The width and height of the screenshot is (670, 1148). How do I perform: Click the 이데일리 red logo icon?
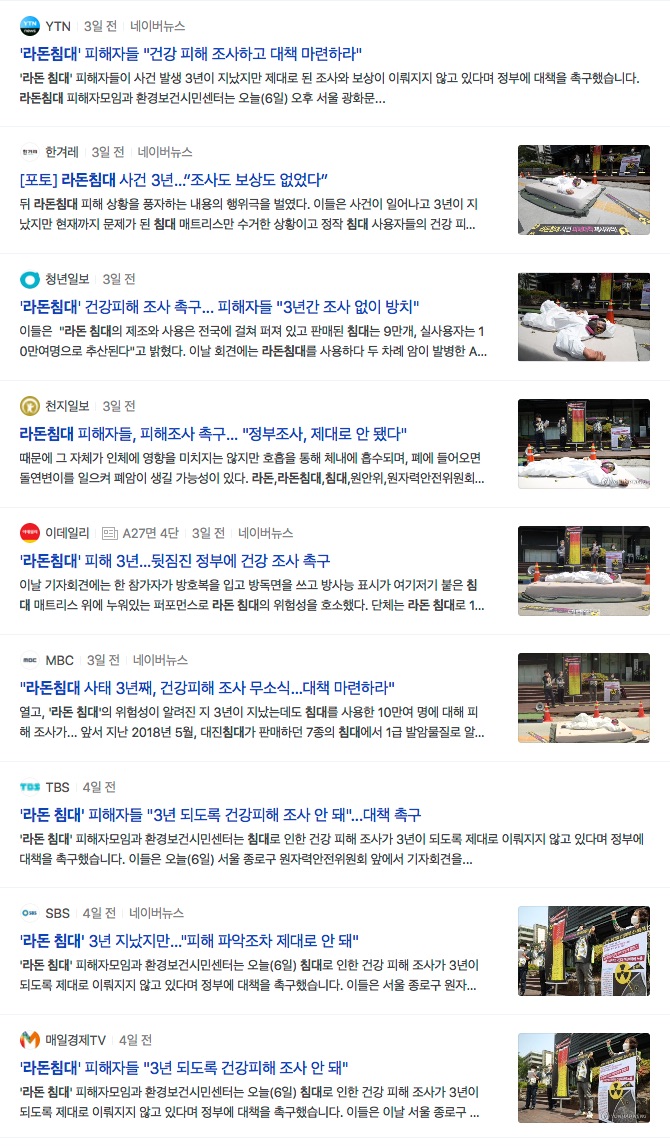(29, 533)
